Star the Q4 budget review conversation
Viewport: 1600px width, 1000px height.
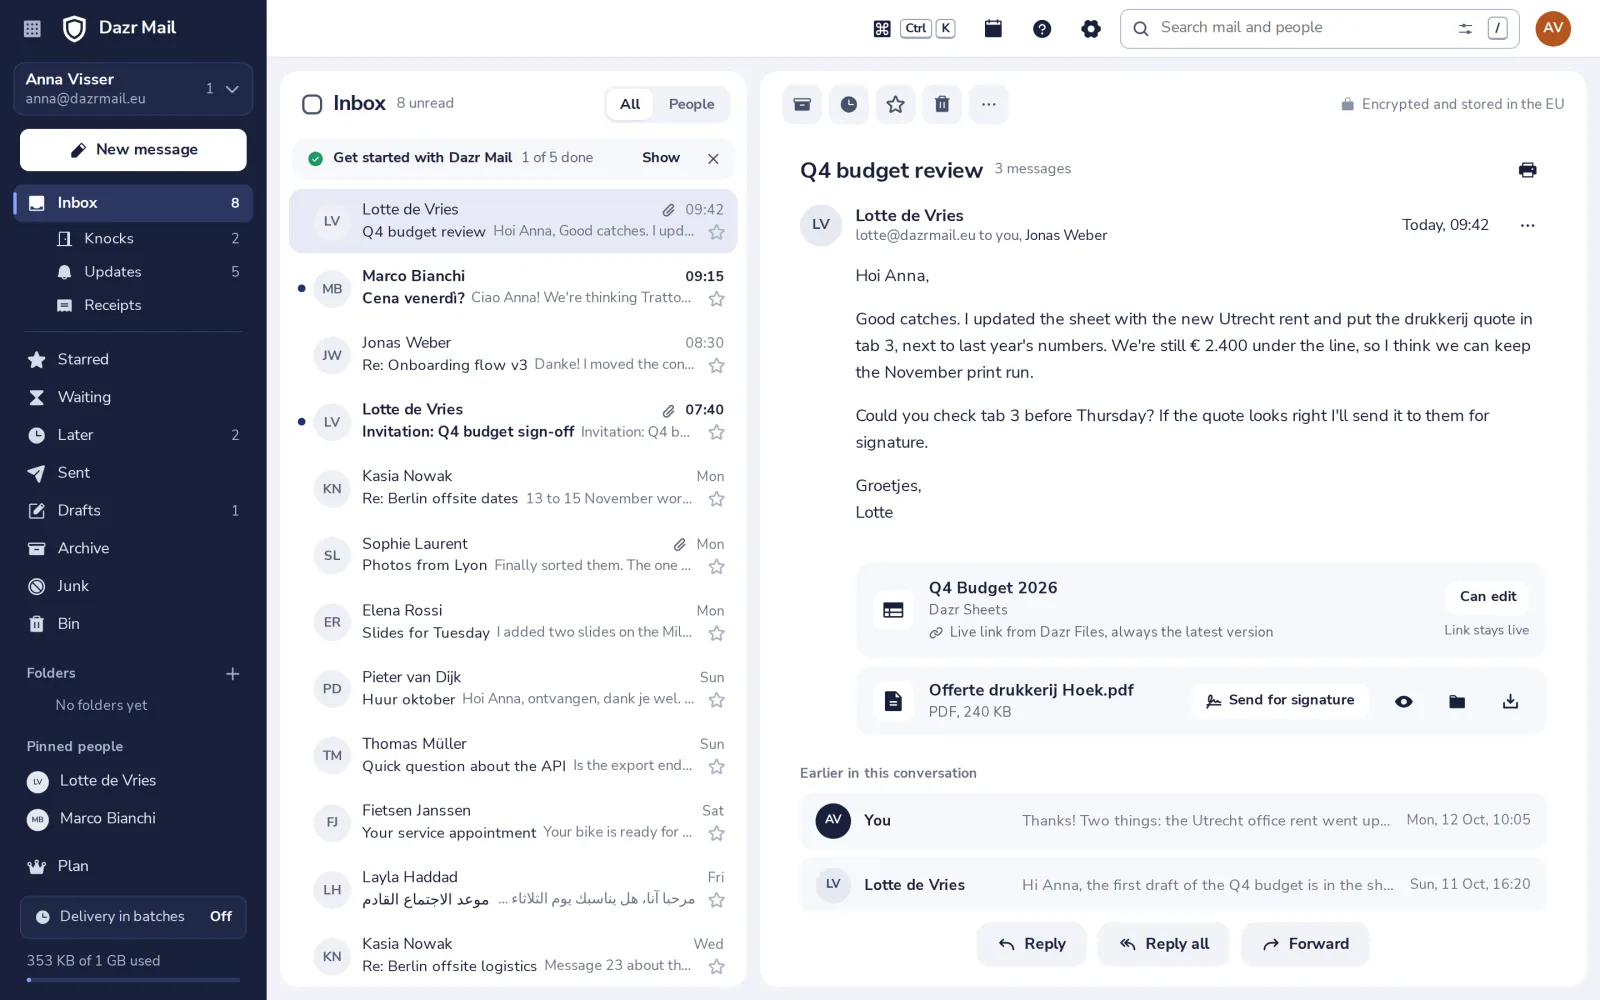click(x=895, y=104)
